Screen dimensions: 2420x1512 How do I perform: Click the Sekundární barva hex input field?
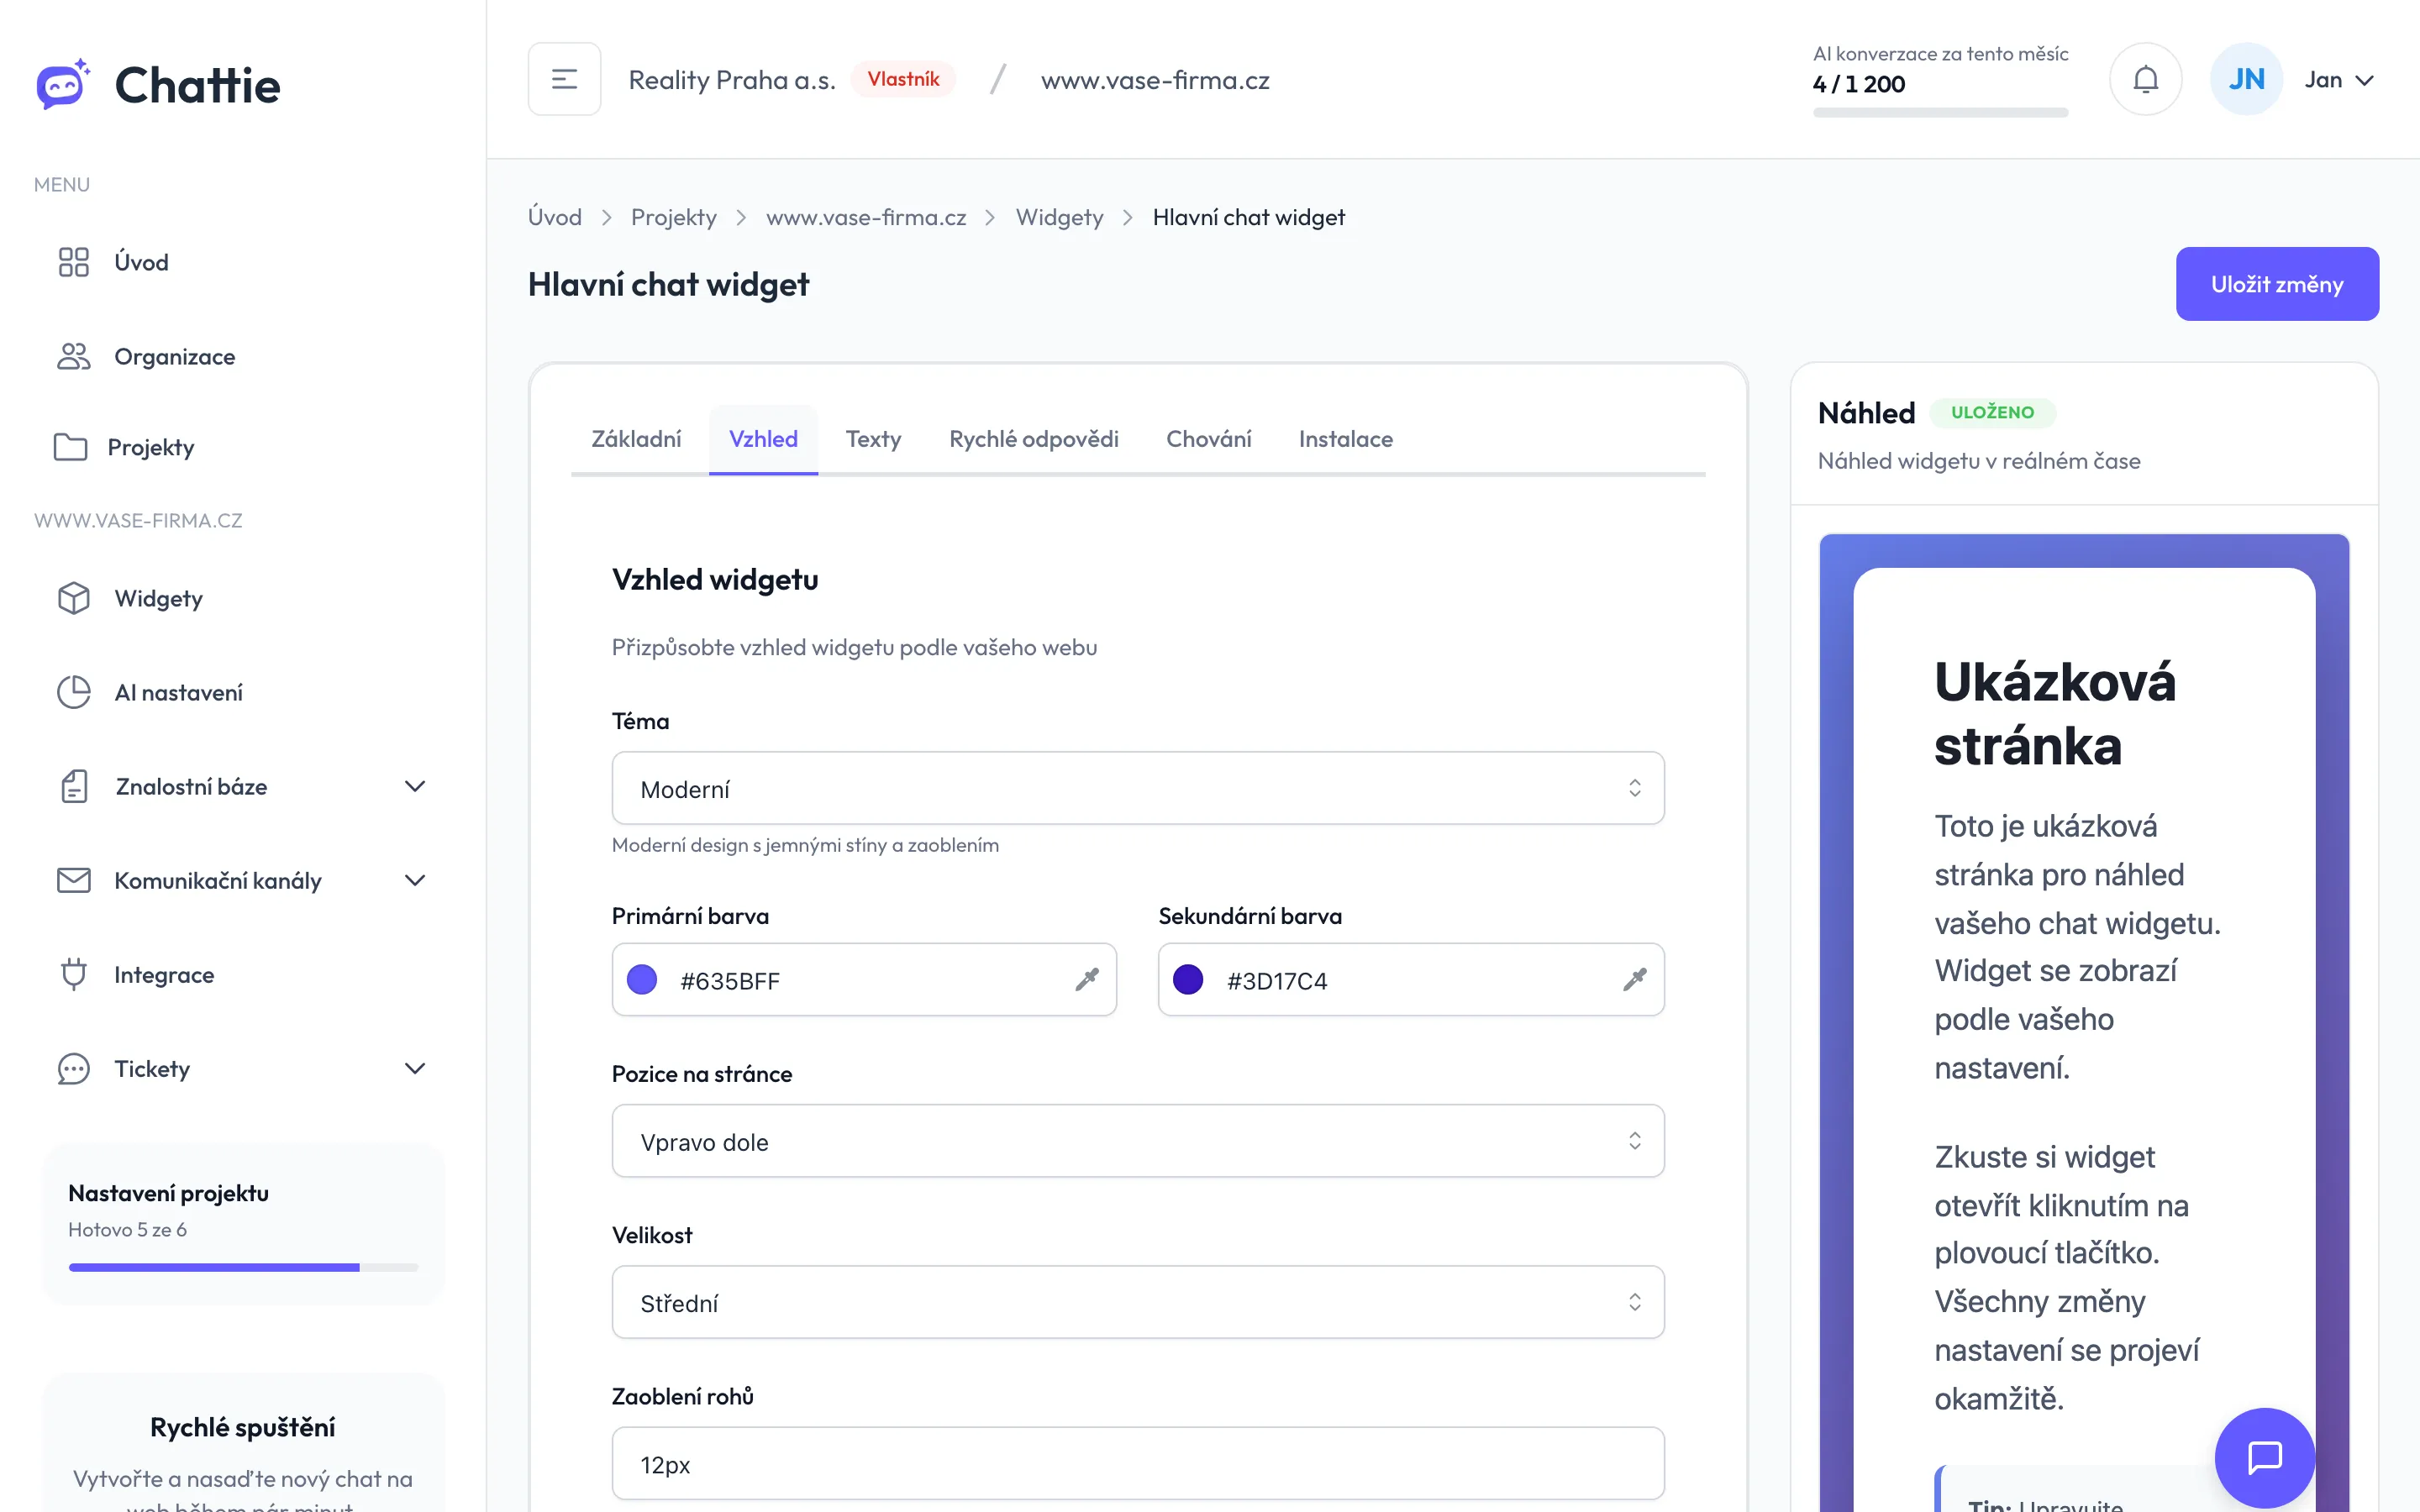[x=1411, y=979]
